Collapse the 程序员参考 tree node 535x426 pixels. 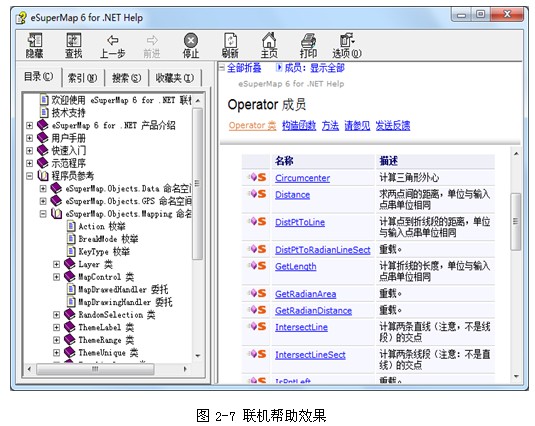click(29, 176)
